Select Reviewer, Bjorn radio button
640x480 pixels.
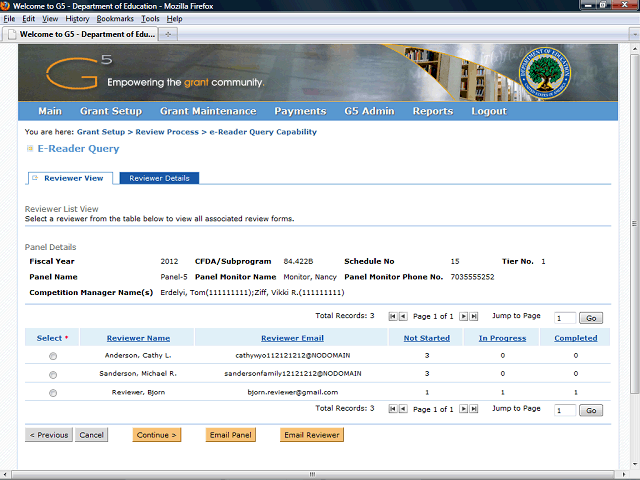[53, 393]
